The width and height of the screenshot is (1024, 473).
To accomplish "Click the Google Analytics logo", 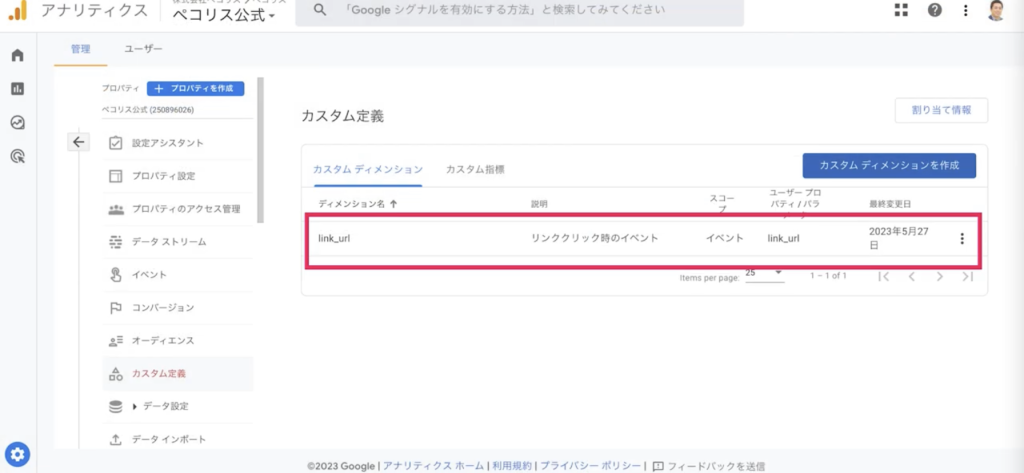I will tap(18, 10).
